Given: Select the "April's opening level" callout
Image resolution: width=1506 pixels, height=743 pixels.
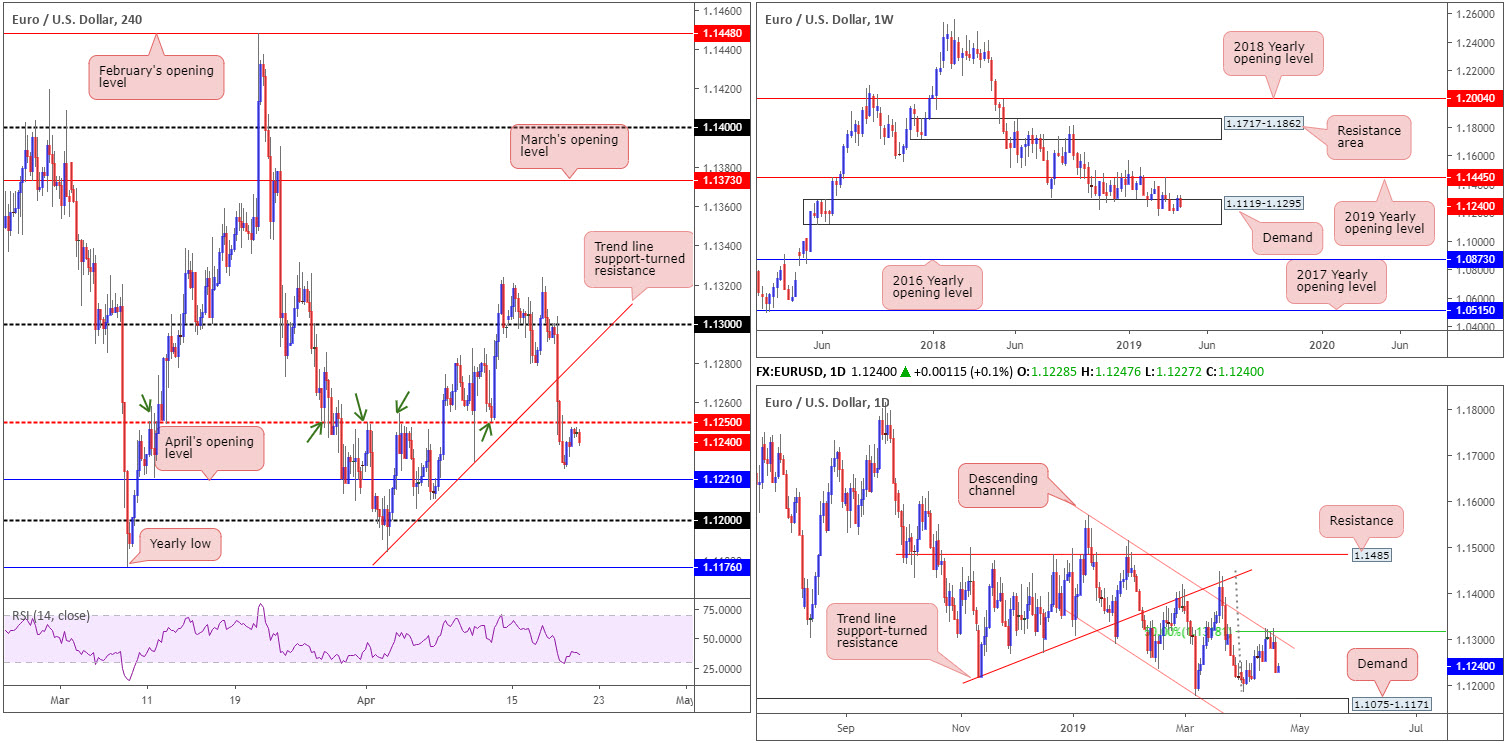Looking at the screenshot, I should [x=208, y=449].
